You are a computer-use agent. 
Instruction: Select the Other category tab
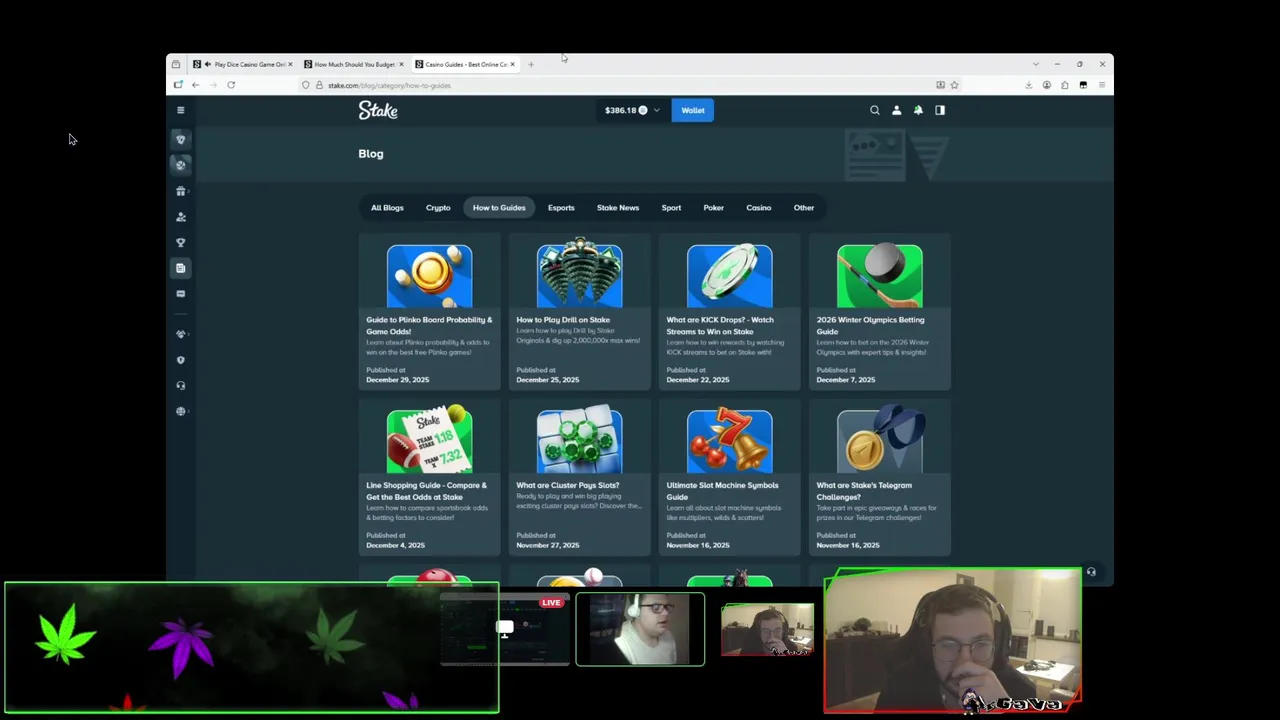804,208
